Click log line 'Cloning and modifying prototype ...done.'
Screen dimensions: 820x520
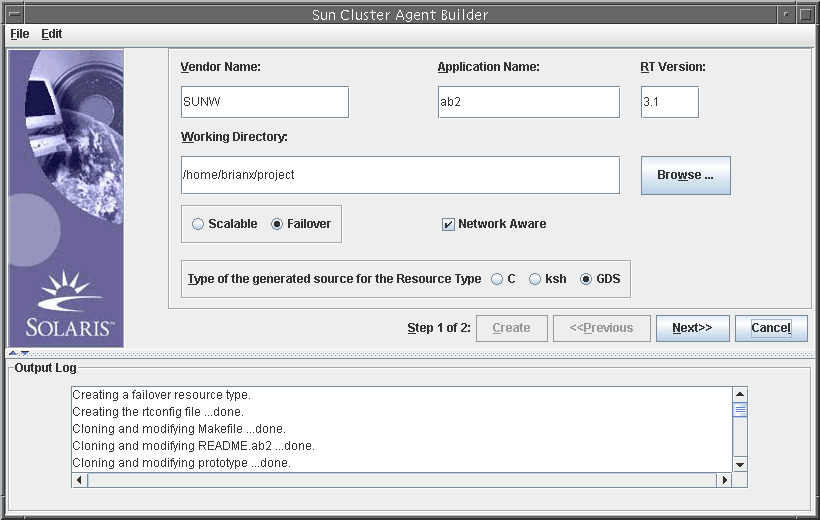181,463
